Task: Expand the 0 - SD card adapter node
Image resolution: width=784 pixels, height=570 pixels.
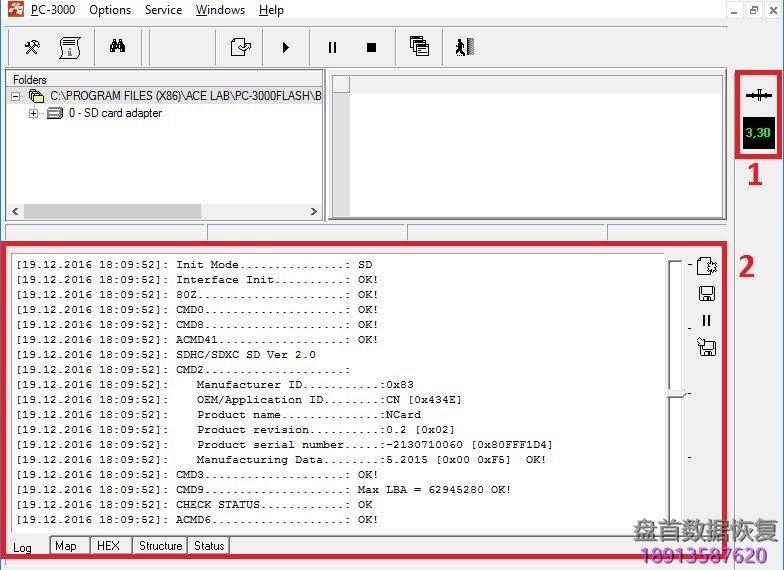Action: 33,113
